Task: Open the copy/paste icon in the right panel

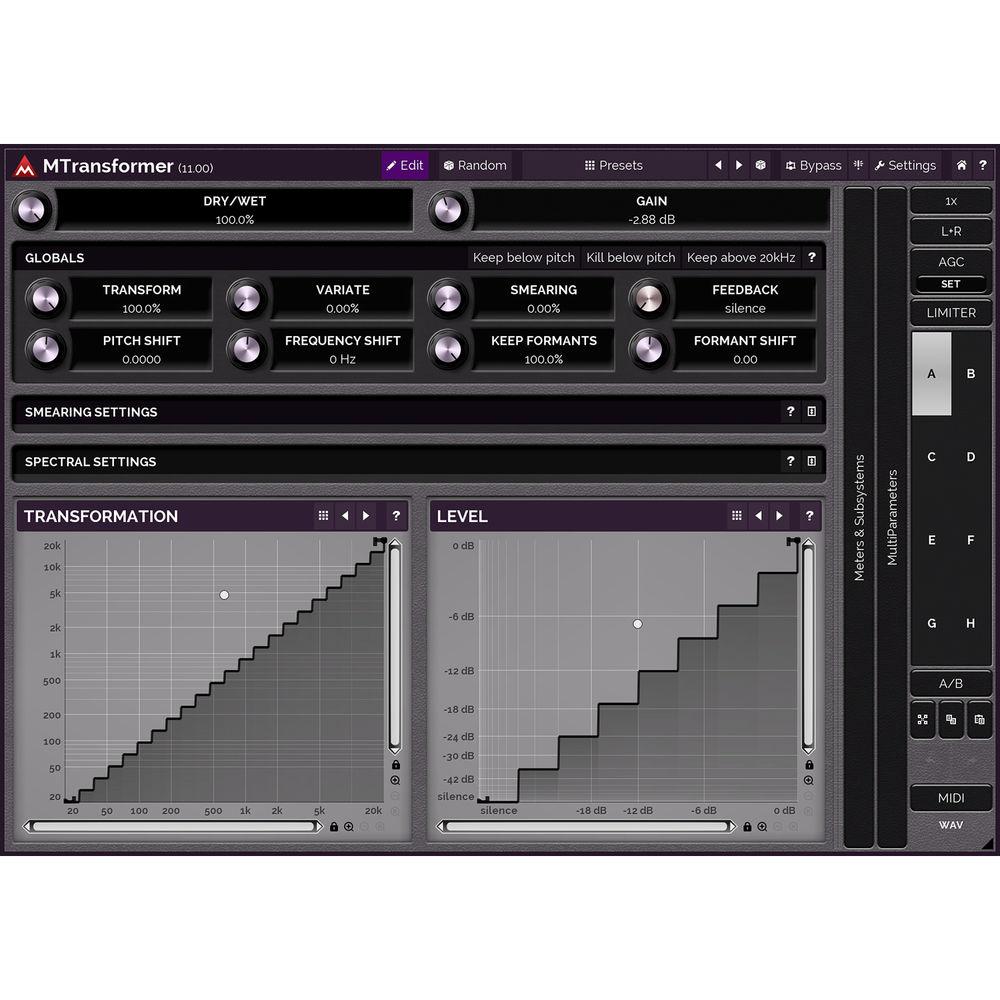Action: tap(950, 720)
